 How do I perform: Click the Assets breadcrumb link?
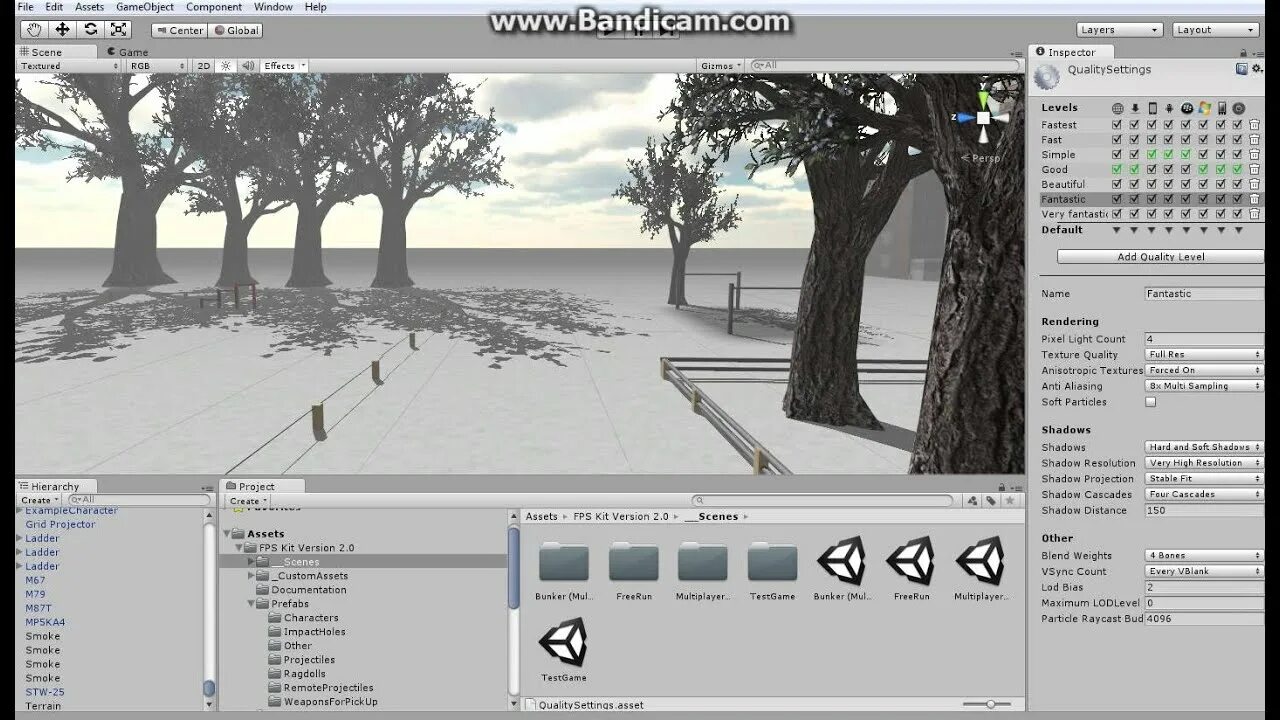pyautogui.click(x=541, y=517)
